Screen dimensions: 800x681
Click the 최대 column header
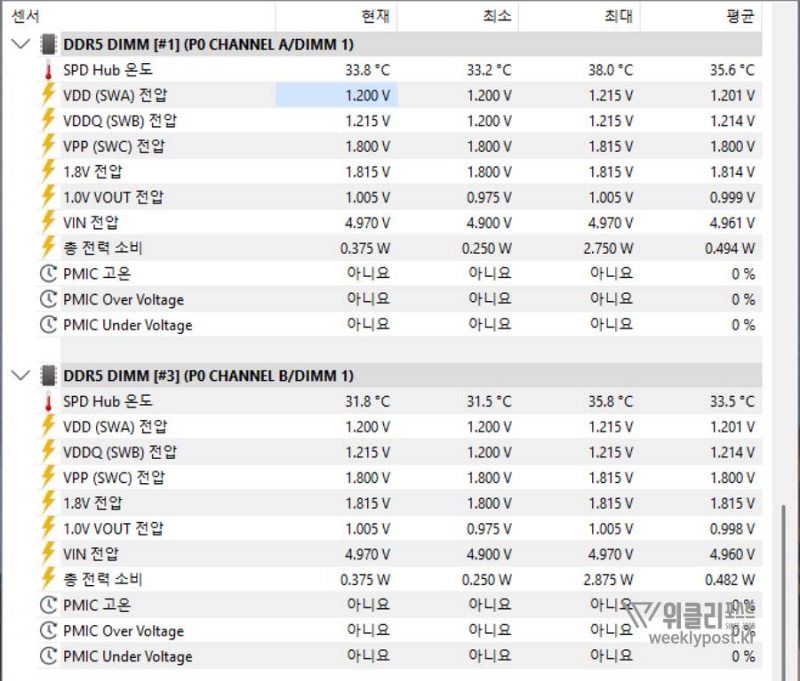pyautogui.click(x=618, y=16)
